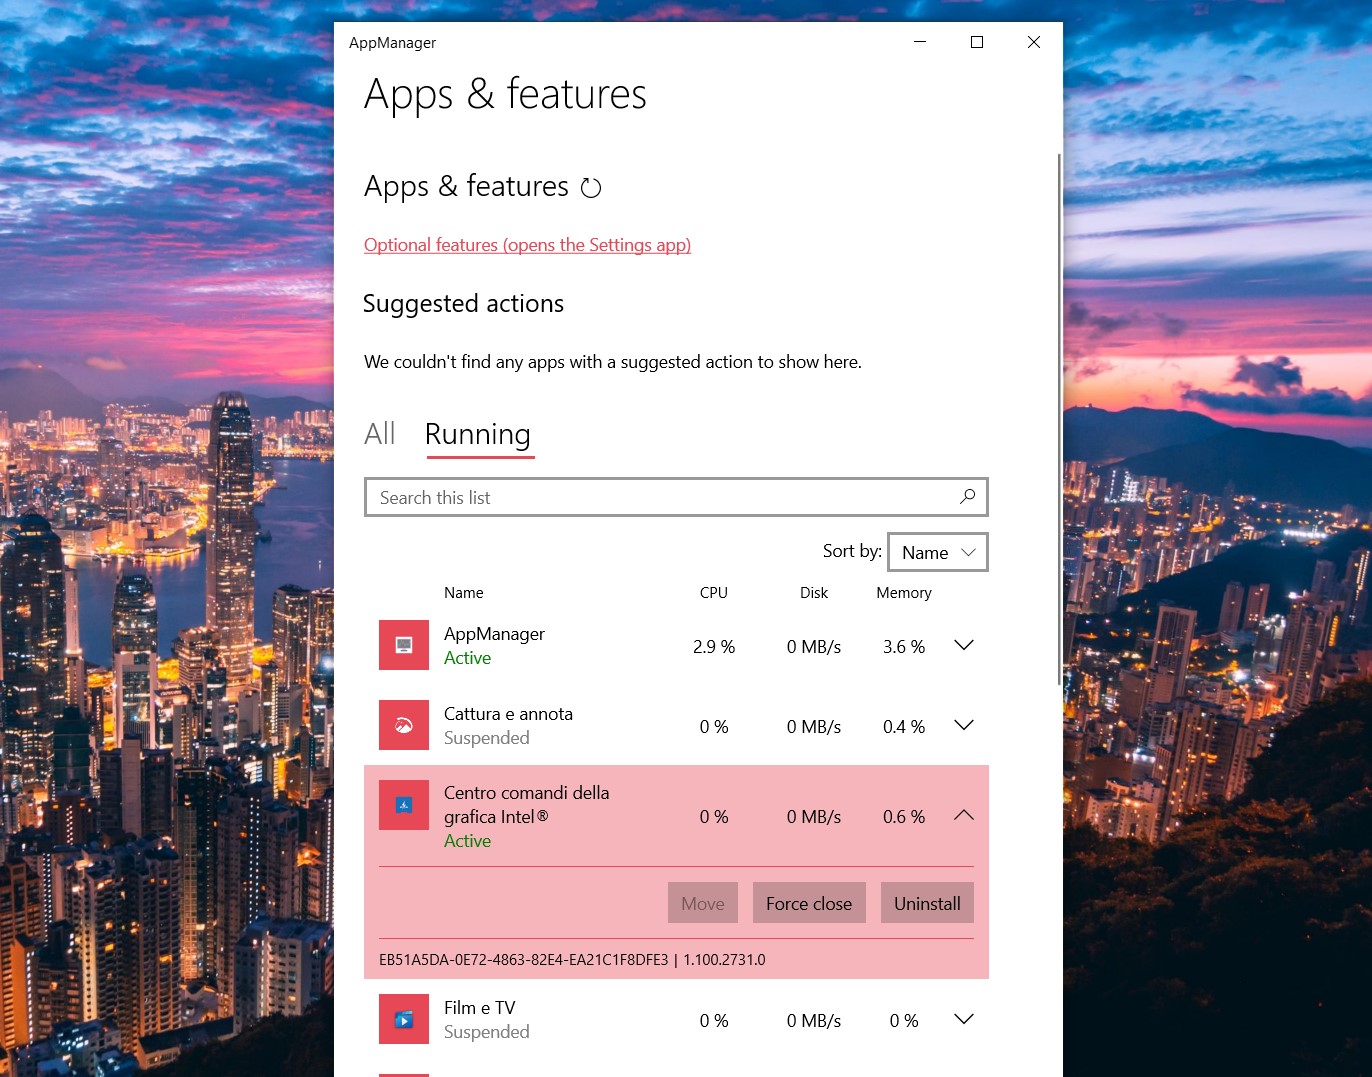1372x1077 pixels.
Task: Open the Sort by Name dropdown
Action: pos(938,552)
